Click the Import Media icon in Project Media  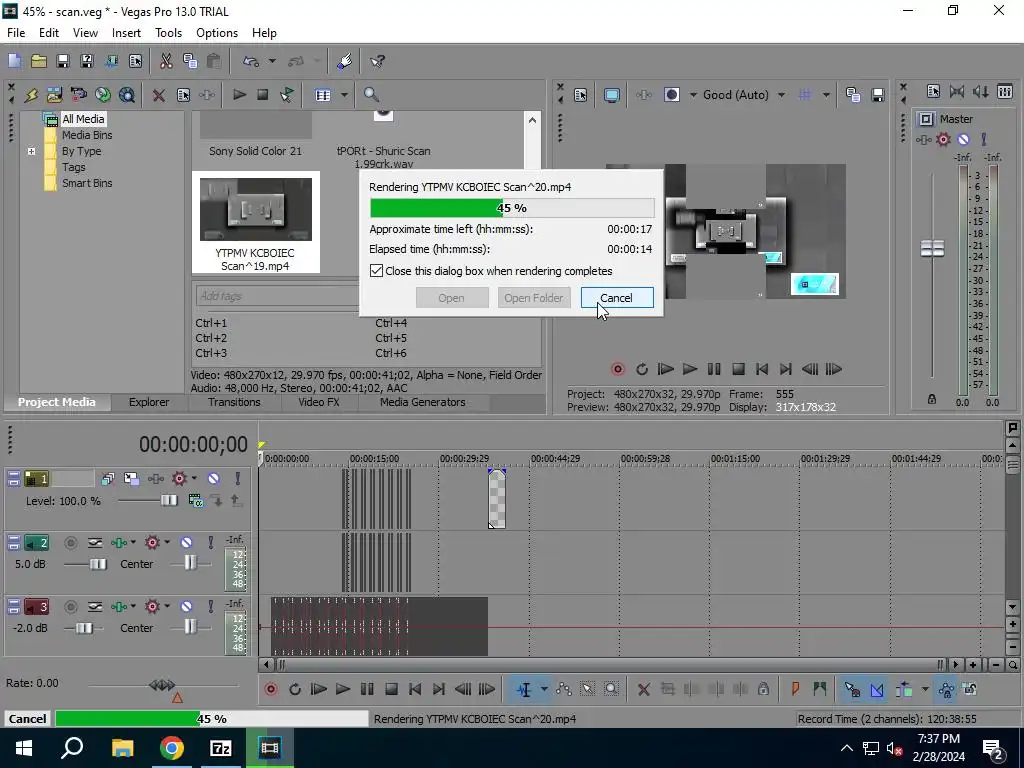pos(55,95)
